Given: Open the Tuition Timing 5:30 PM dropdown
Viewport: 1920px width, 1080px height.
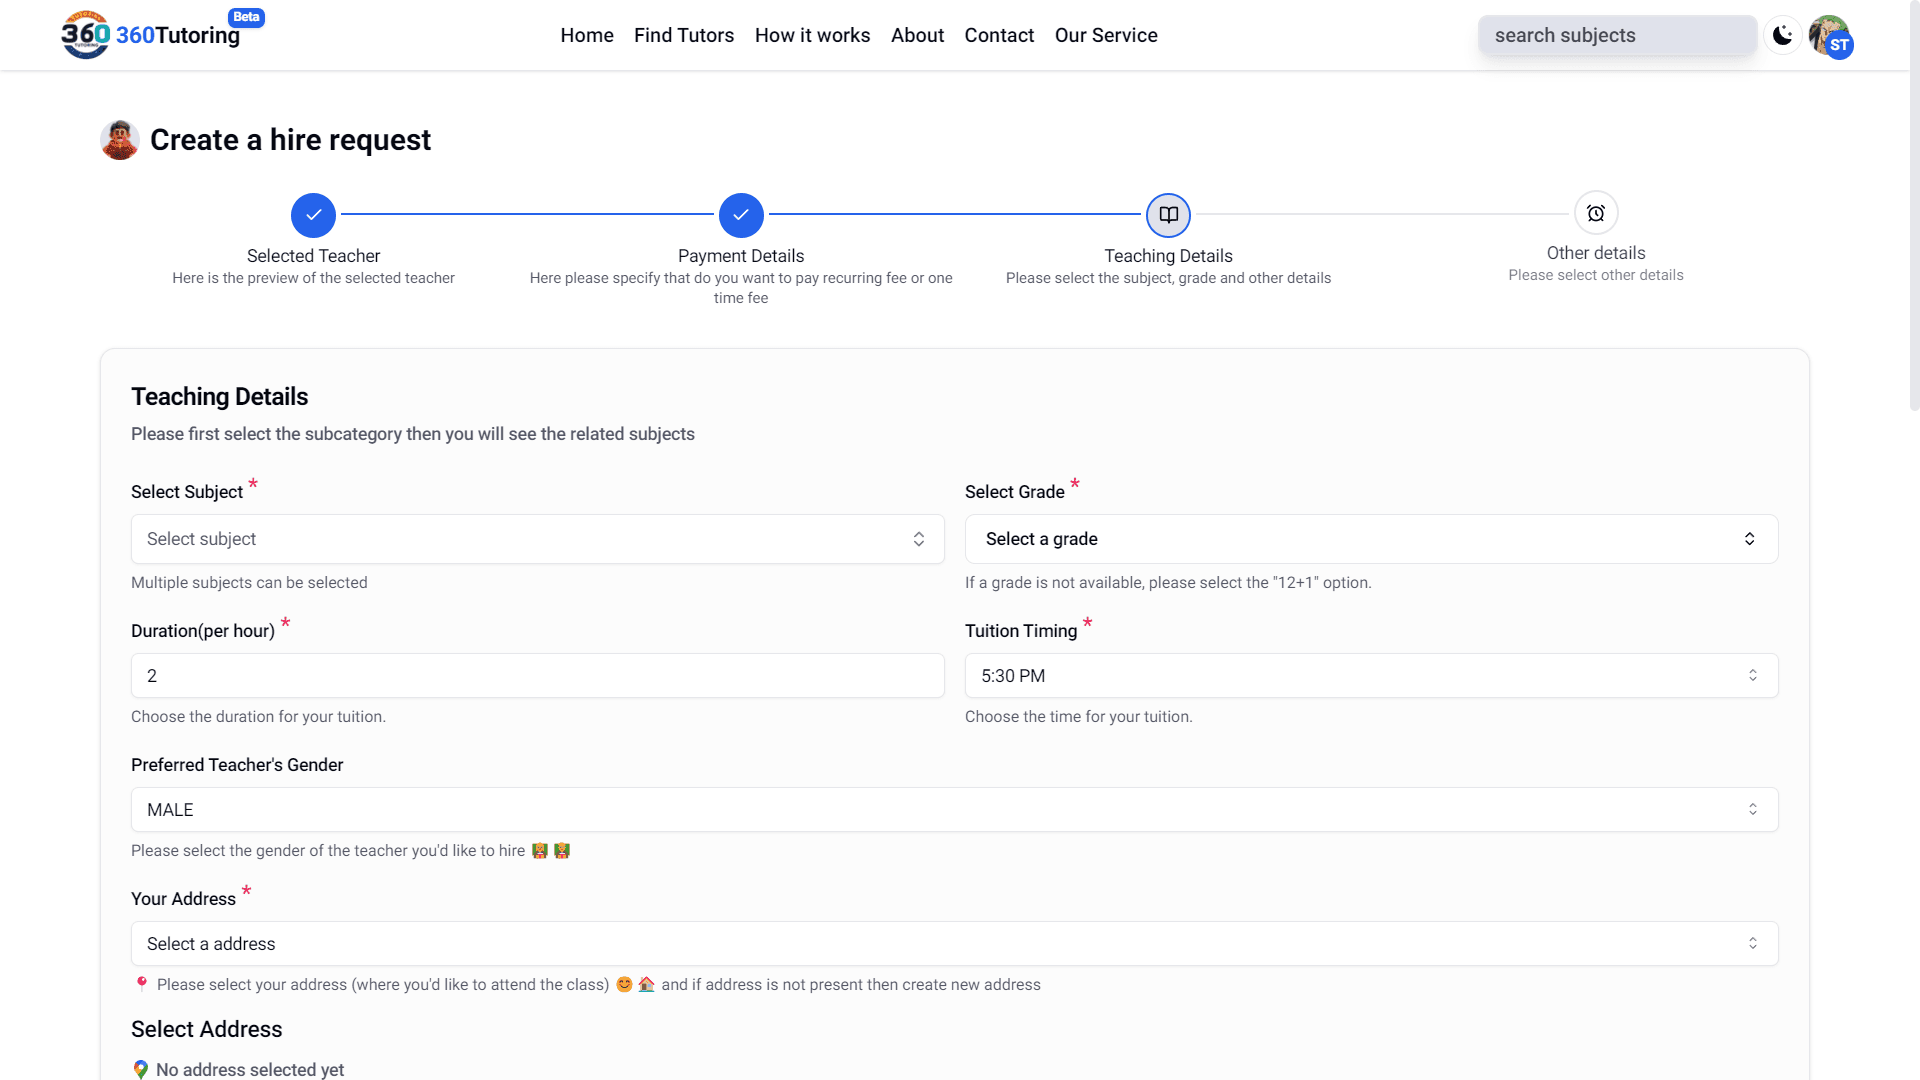Looking at the screenshot, I should [1371, 676].
